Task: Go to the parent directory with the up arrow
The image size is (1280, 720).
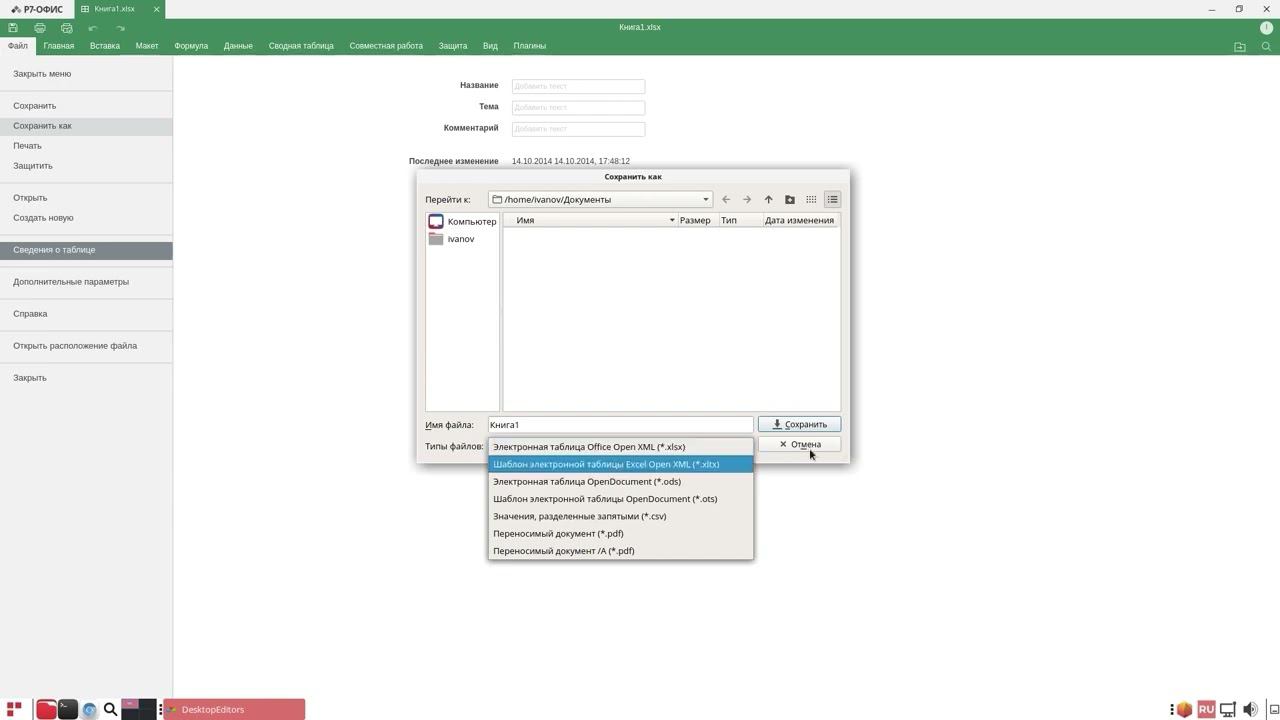Action: (x=768, y=199)
